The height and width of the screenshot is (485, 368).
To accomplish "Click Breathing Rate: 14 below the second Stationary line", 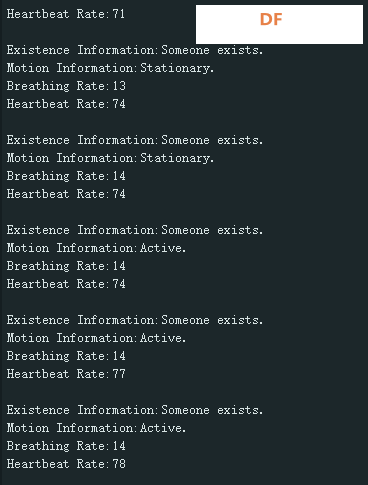I will (x=66, y=176).
